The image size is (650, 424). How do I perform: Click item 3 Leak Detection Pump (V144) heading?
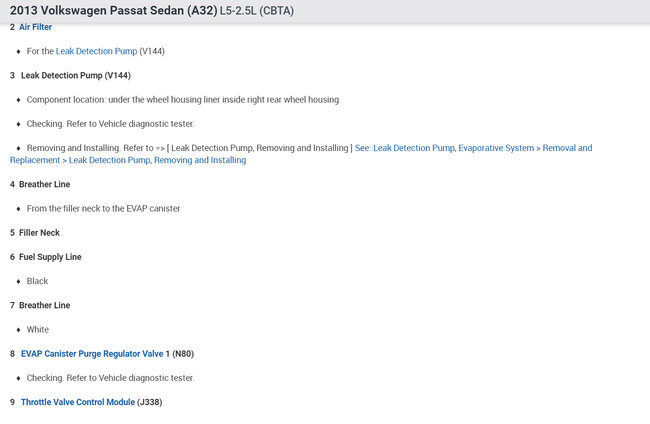(75, 75)
